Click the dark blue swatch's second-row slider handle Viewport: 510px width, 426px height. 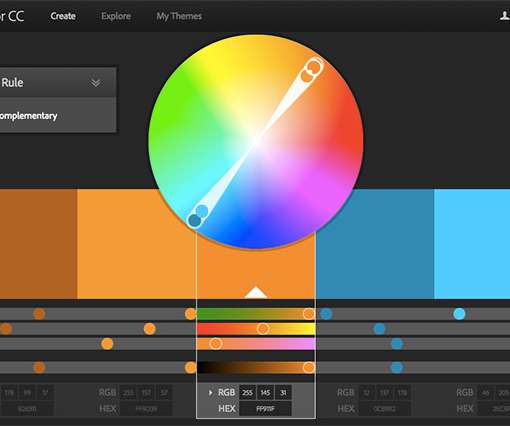click(x=379, y=329)
